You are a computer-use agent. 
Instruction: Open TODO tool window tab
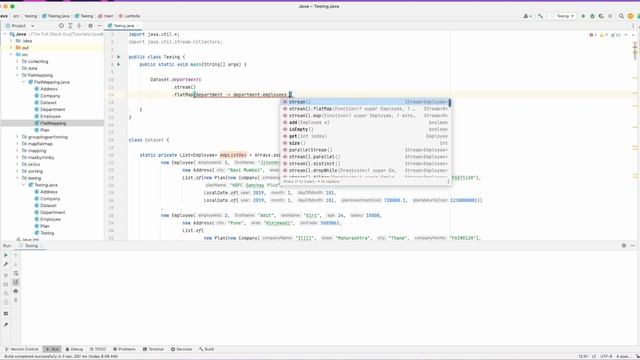[98, 349]
